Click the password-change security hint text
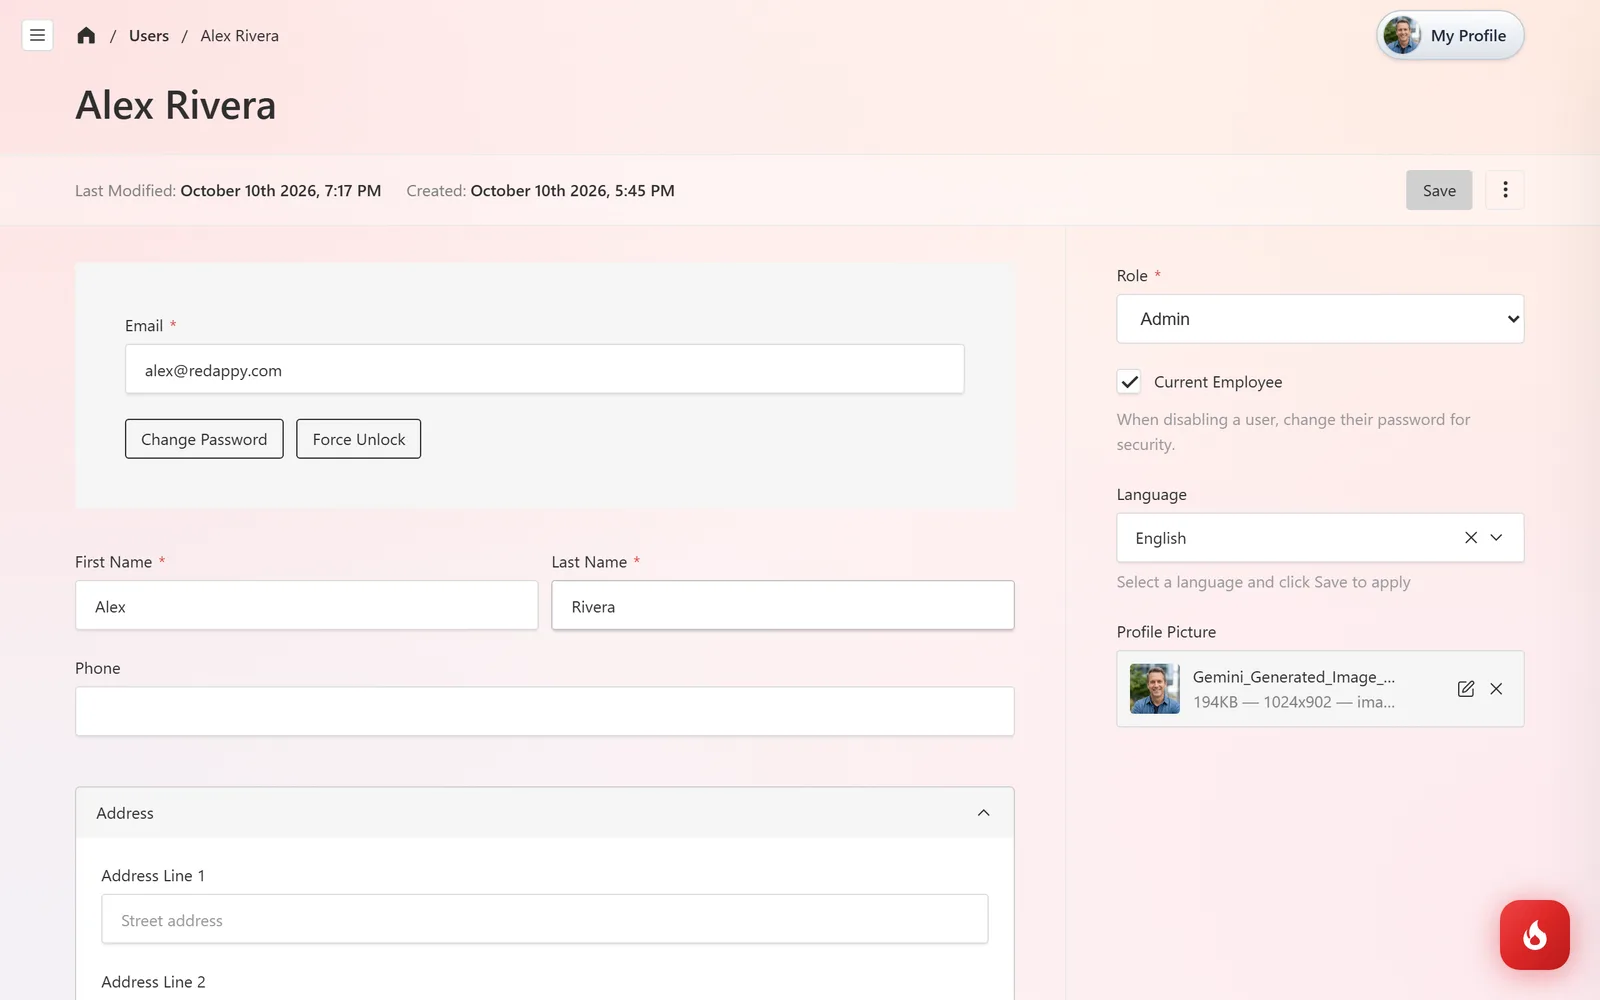1600x1000 pixels. click(x=1293, y=432)
